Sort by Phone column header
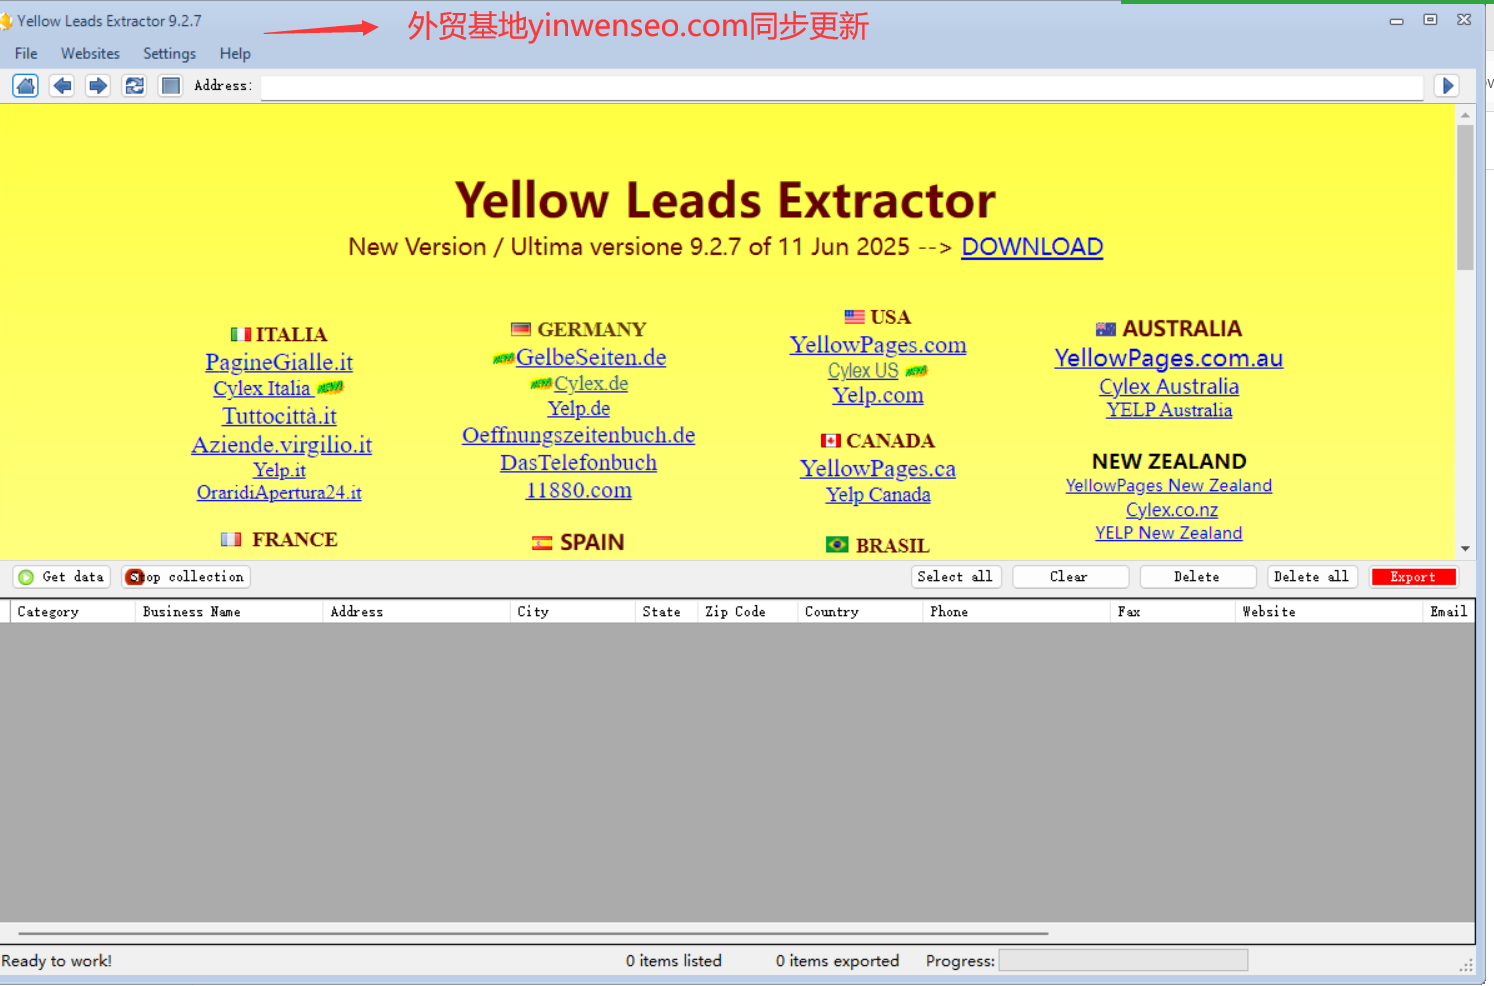Screen dimensions: 1494x986 click(1016, 612)
